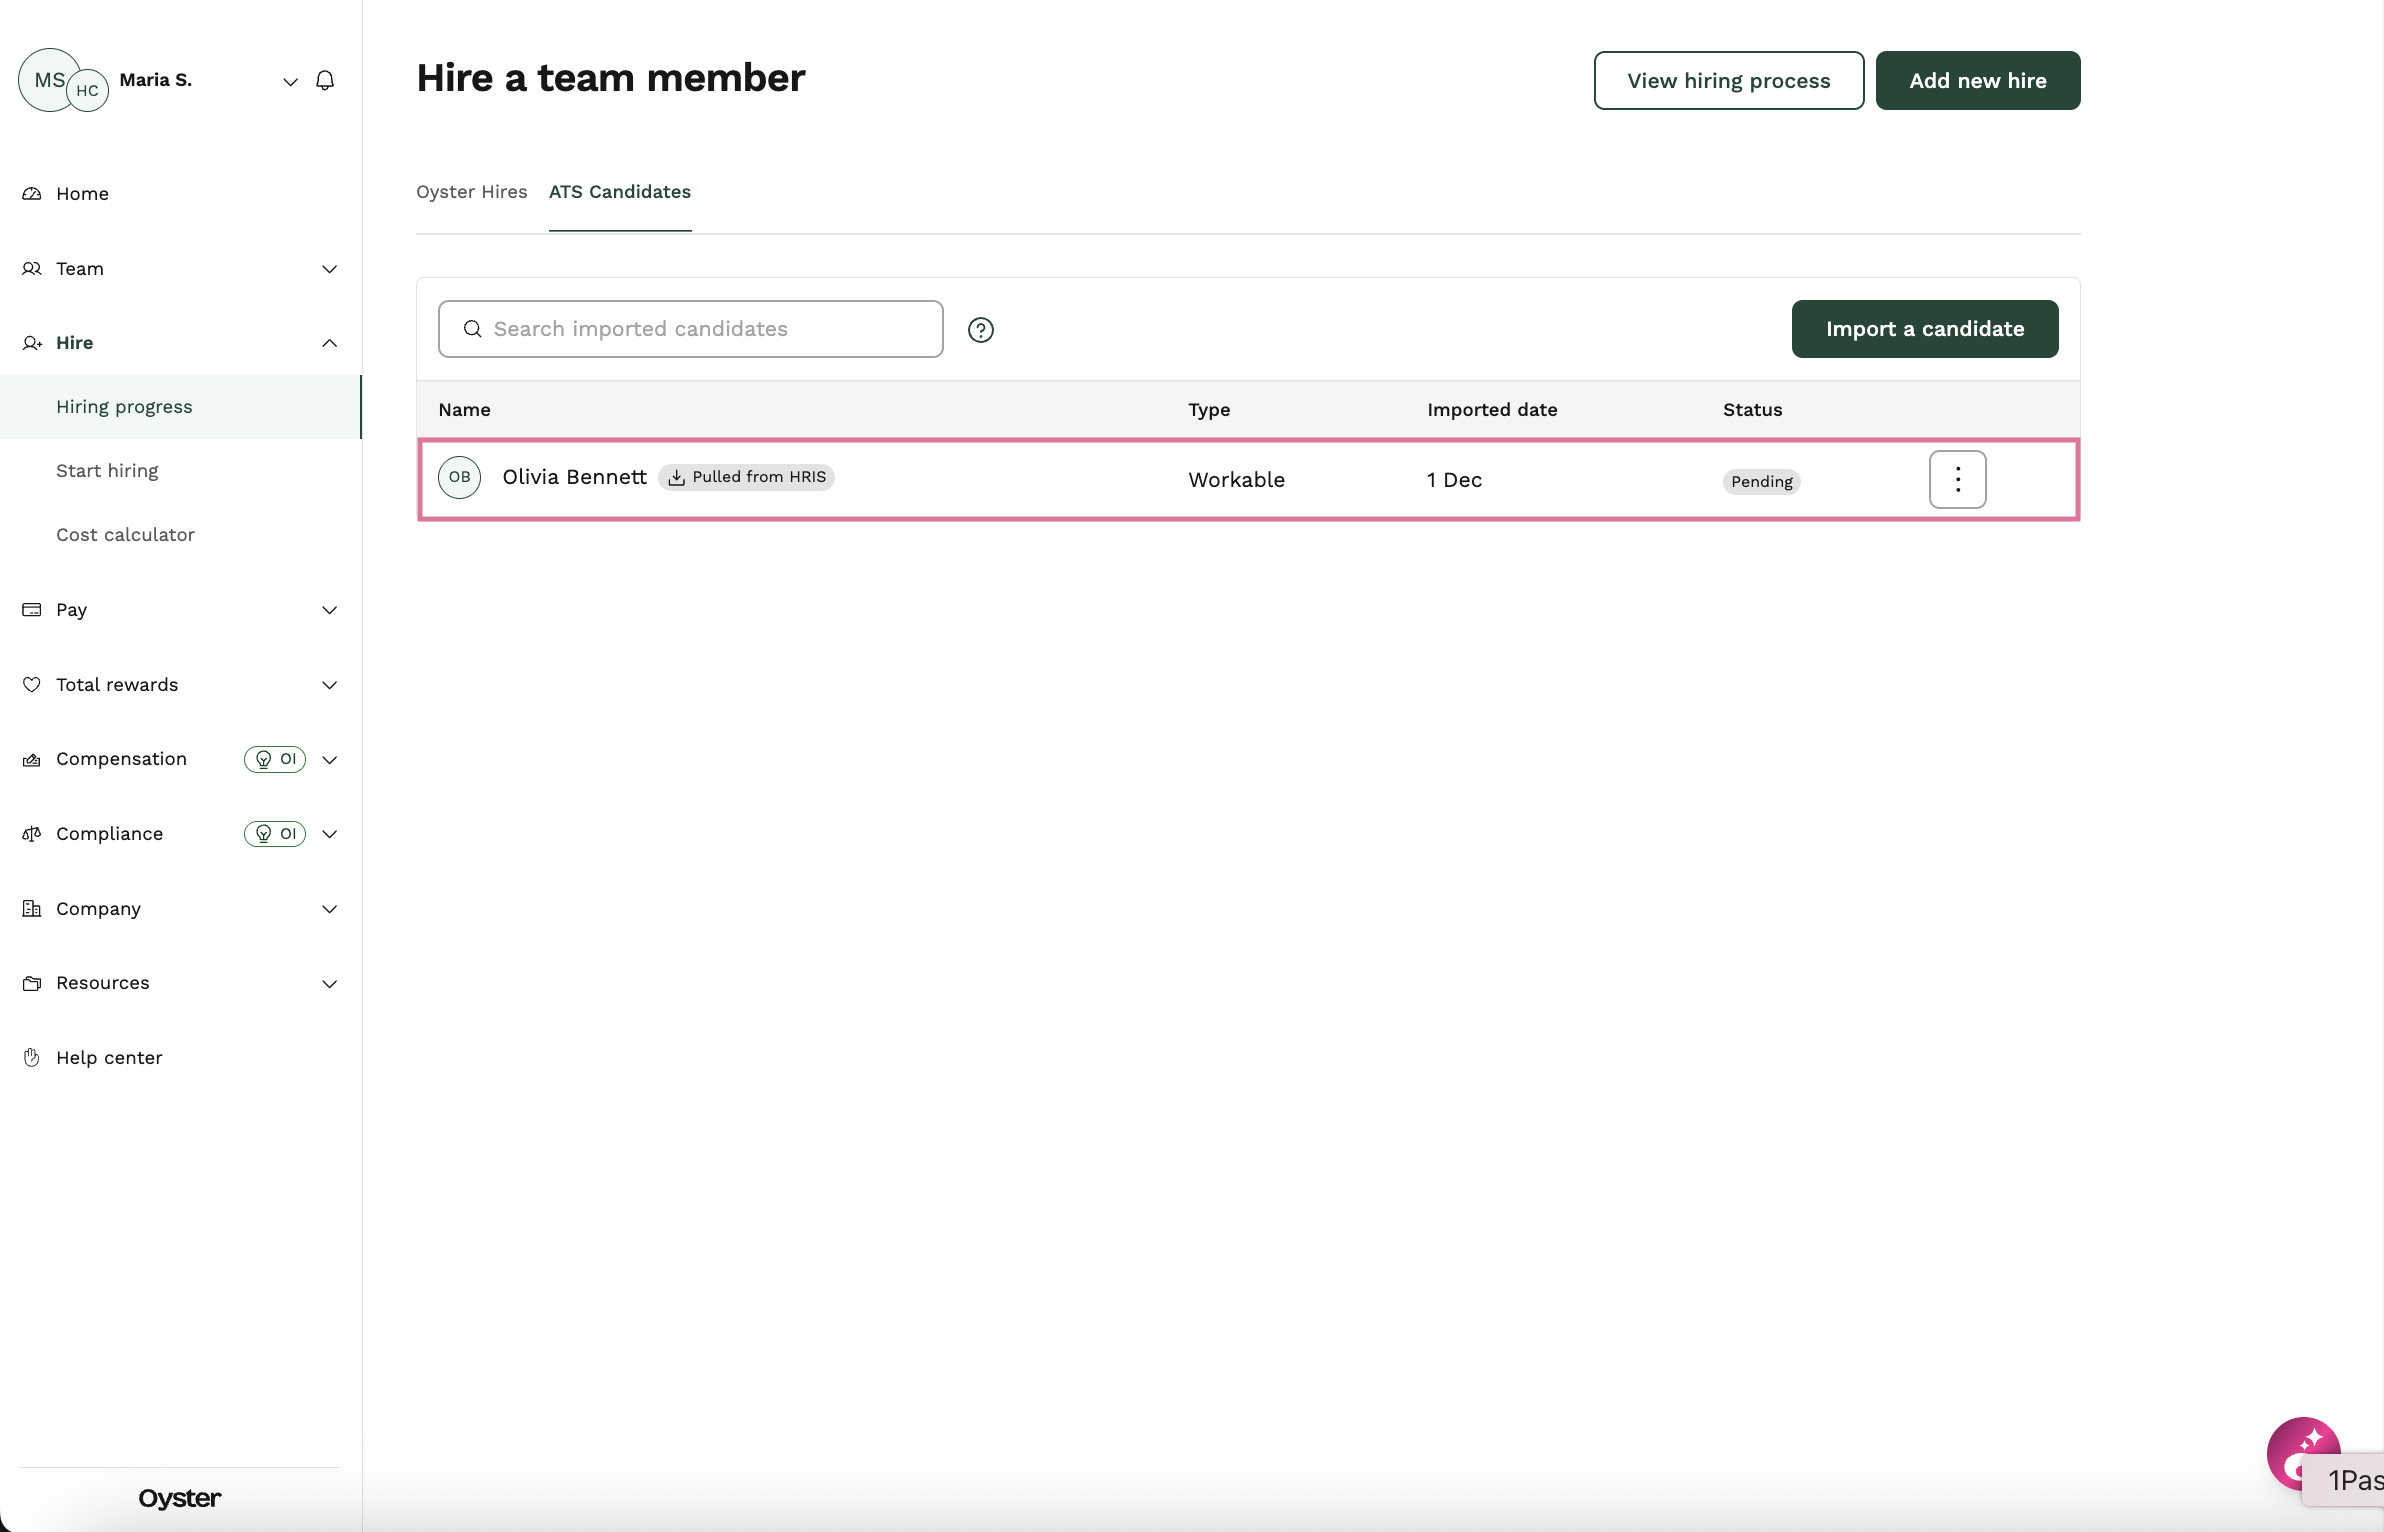This screenshot has width=2384, height=1532.
Task: Click the Company building icon
Action: coord(32,909)
